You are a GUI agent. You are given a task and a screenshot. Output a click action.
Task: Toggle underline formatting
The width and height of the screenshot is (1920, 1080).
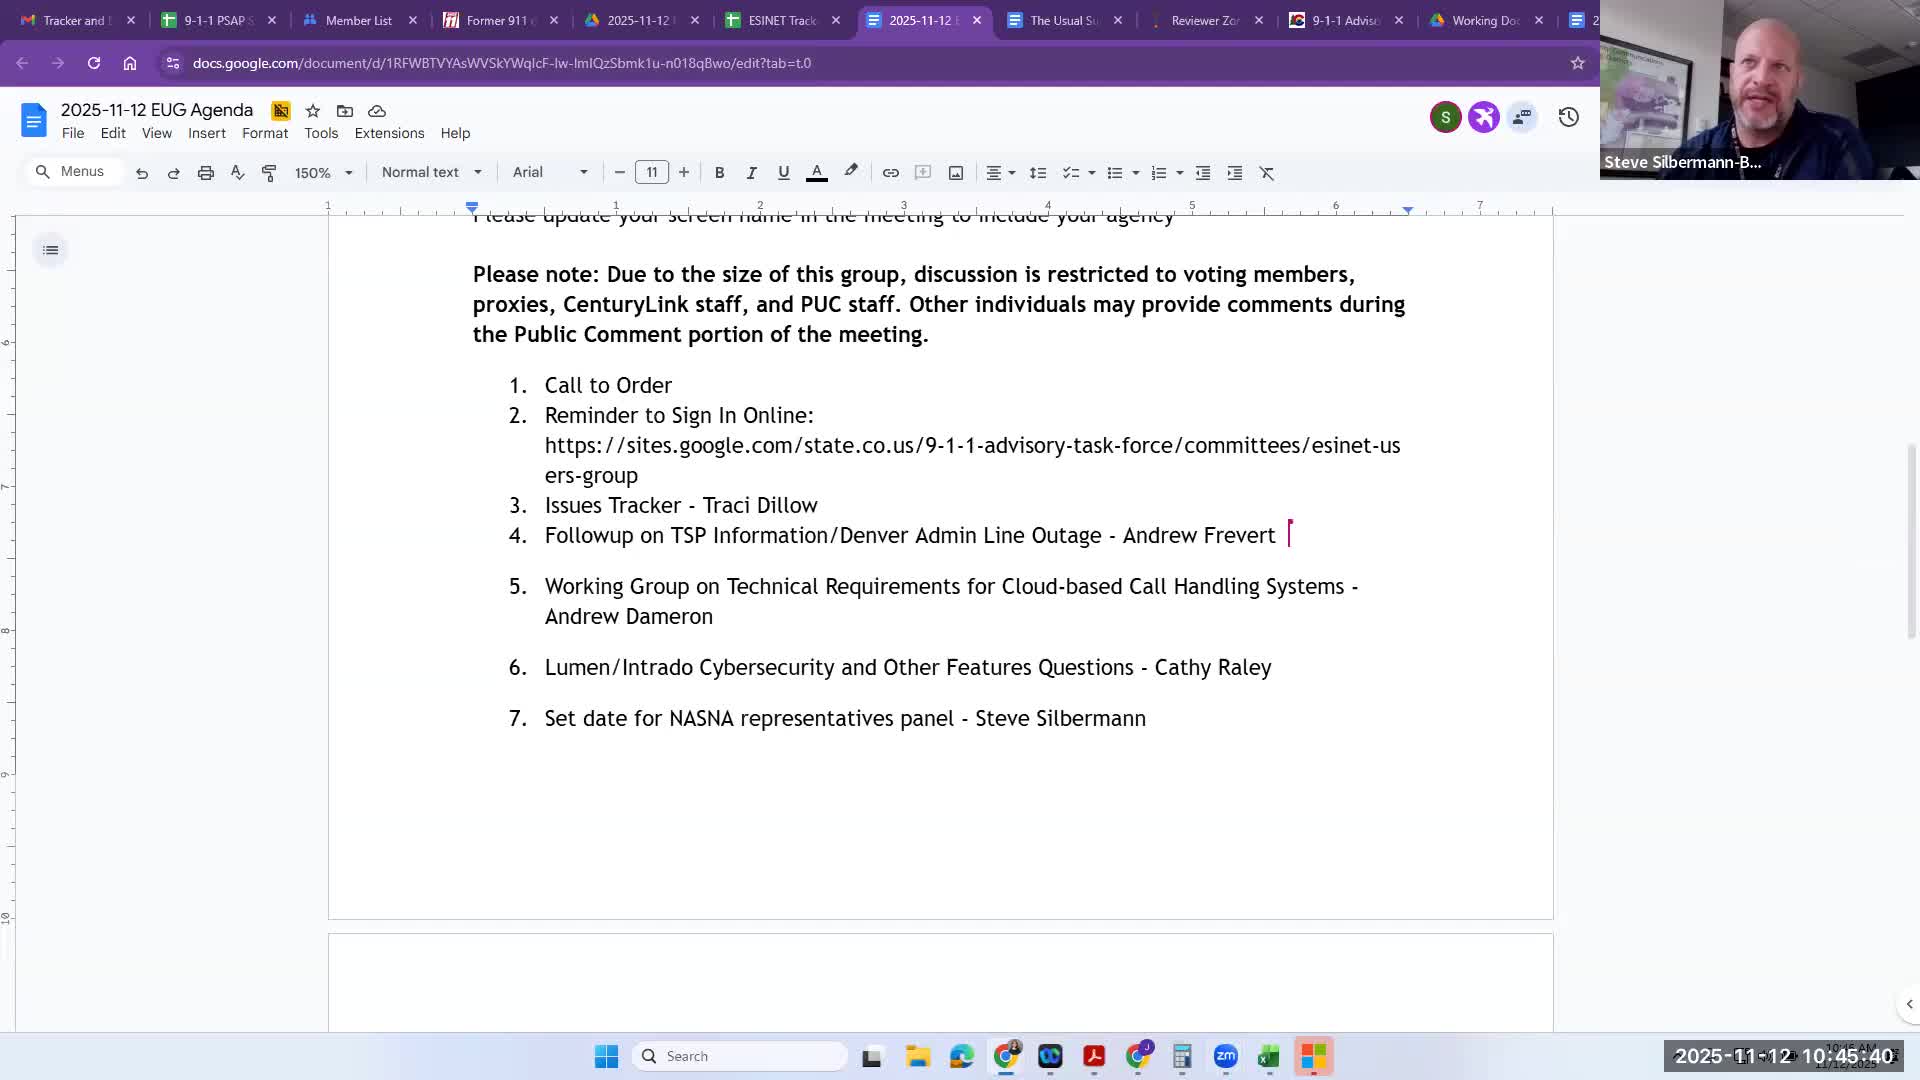(783, 172)
